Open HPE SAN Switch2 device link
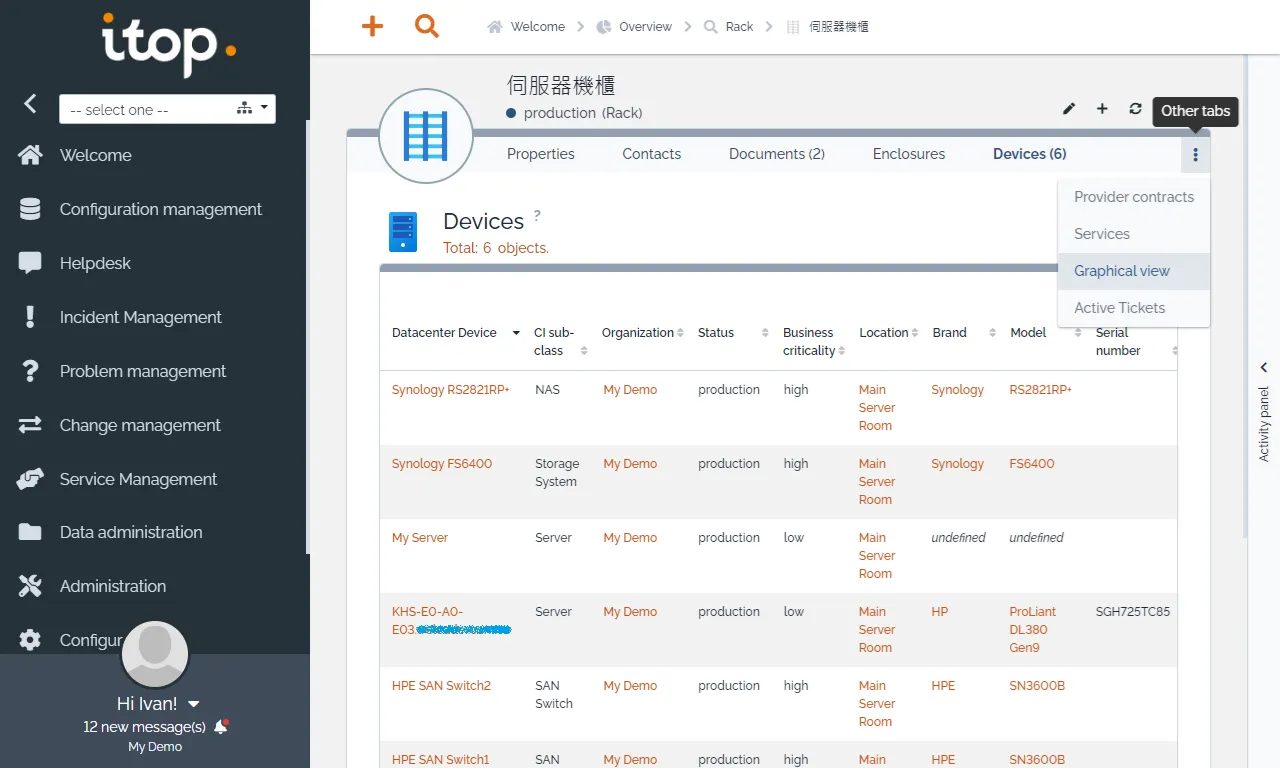This screenshot has height=768, width=1280. [441, 686]
